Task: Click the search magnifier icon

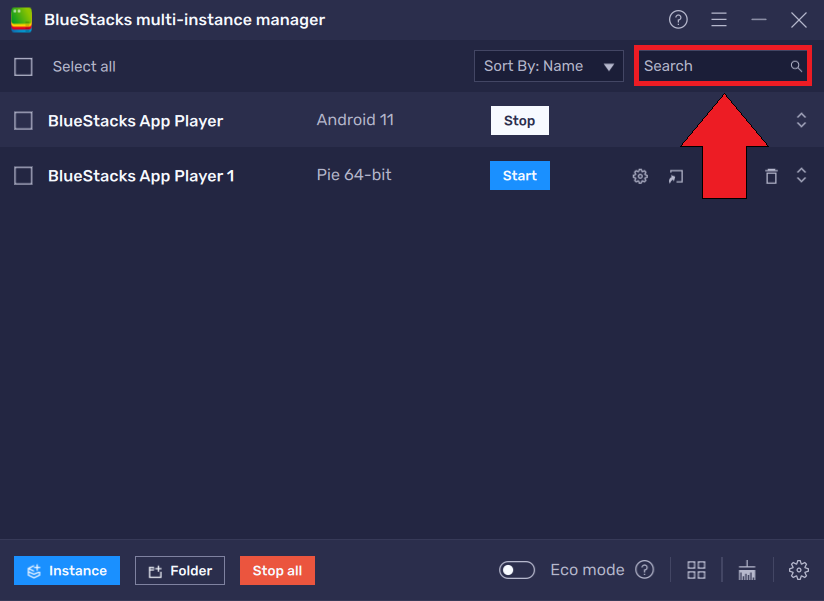Action: tap(796, 66)
